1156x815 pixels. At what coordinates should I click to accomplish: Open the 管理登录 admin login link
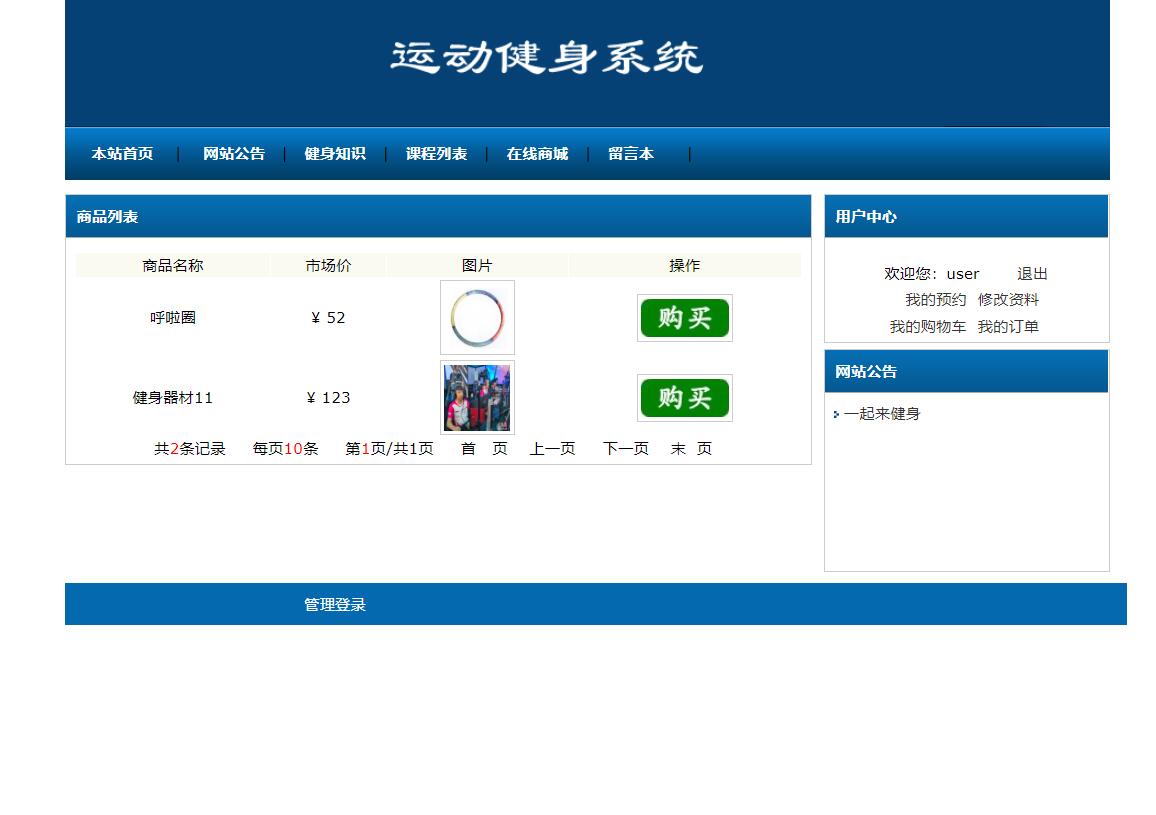click(x=334, y=604)
